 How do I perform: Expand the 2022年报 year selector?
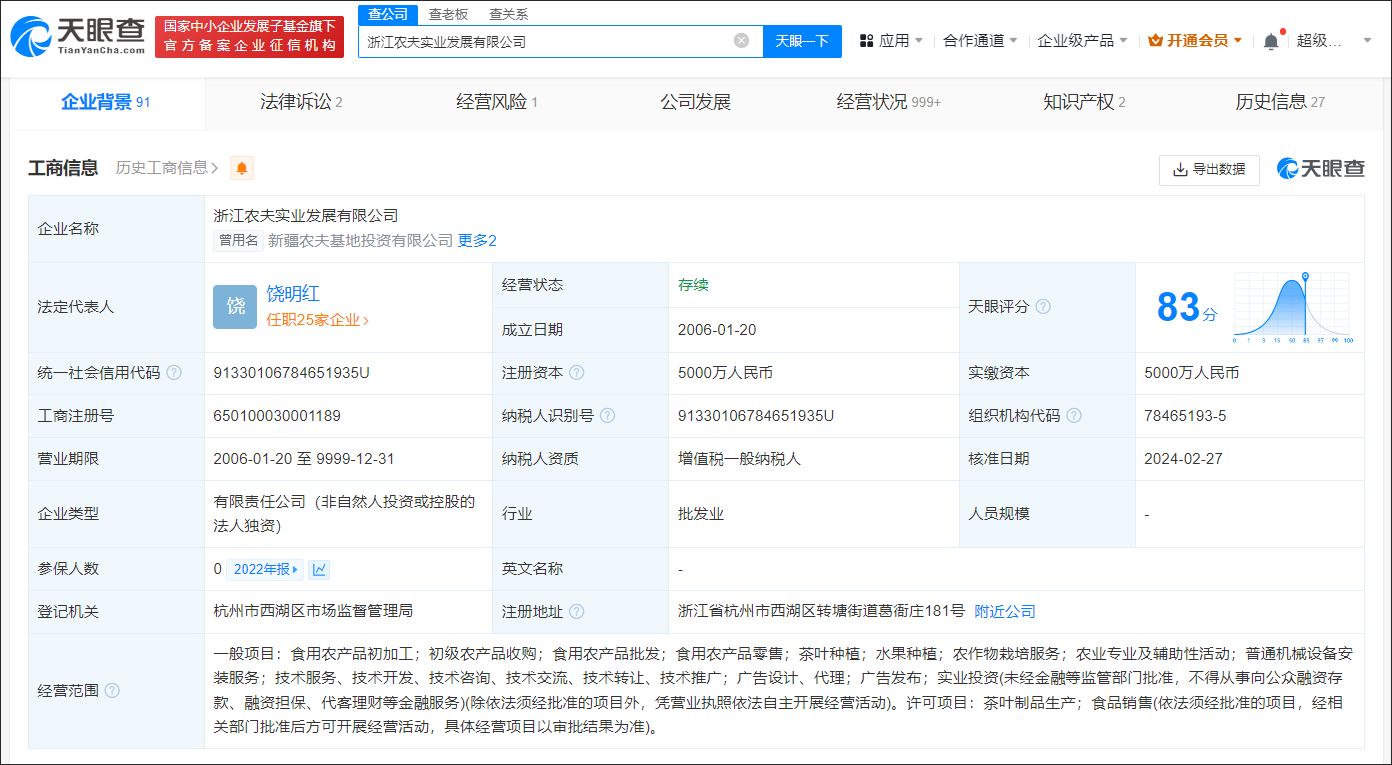tap(265, 569)
